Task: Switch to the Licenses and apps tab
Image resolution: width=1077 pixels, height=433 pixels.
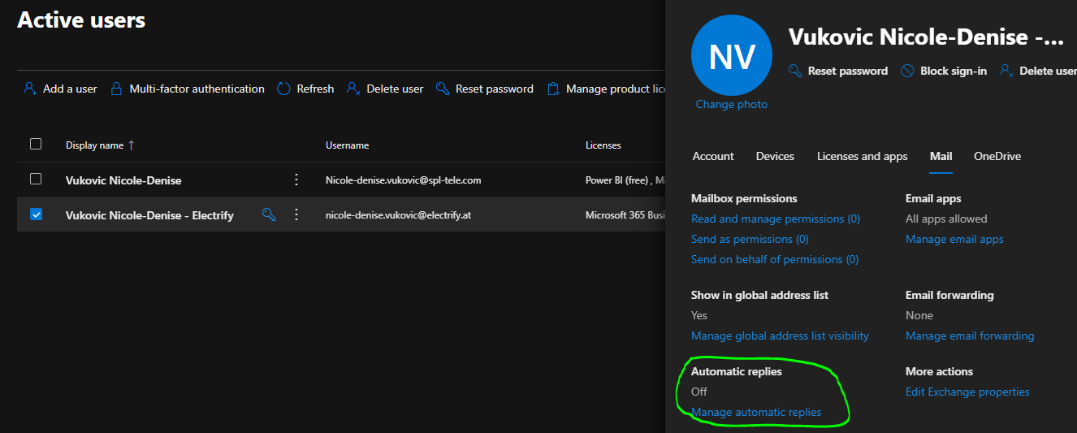Action: click(x=862, y=156)
